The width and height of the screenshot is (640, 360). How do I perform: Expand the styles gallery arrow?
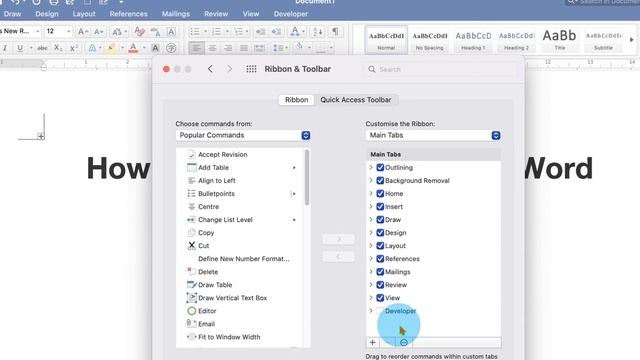pos(632,40)
